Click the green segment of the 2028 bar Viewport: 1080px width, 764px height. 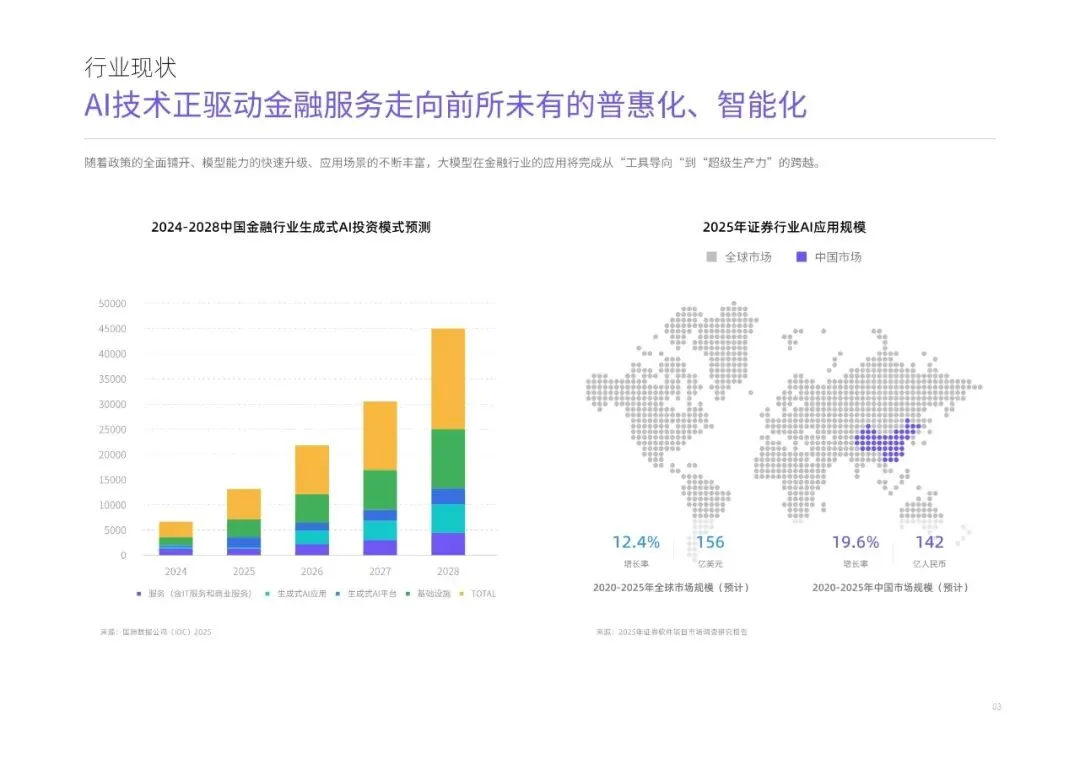coord(448,459)
